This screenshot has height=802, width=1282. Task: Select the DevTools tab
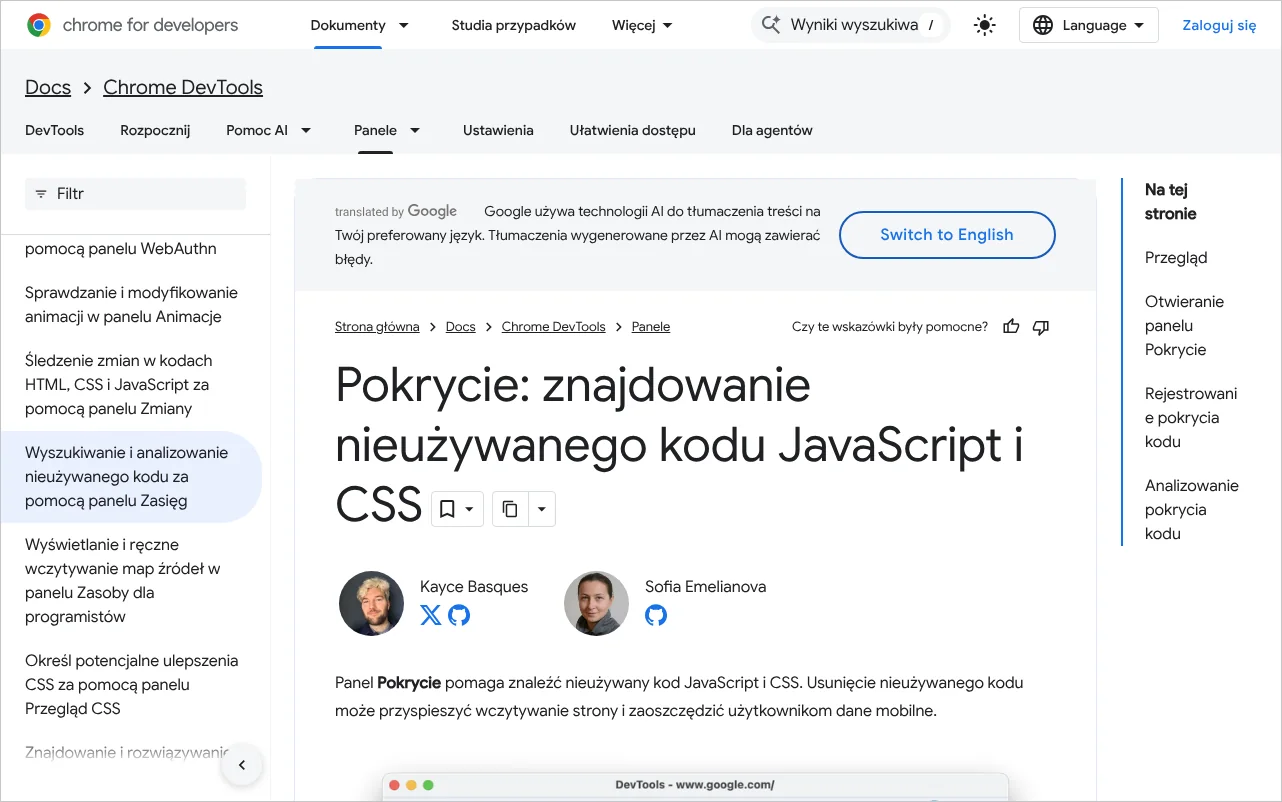pyautogui.click(x=54, y=130)
